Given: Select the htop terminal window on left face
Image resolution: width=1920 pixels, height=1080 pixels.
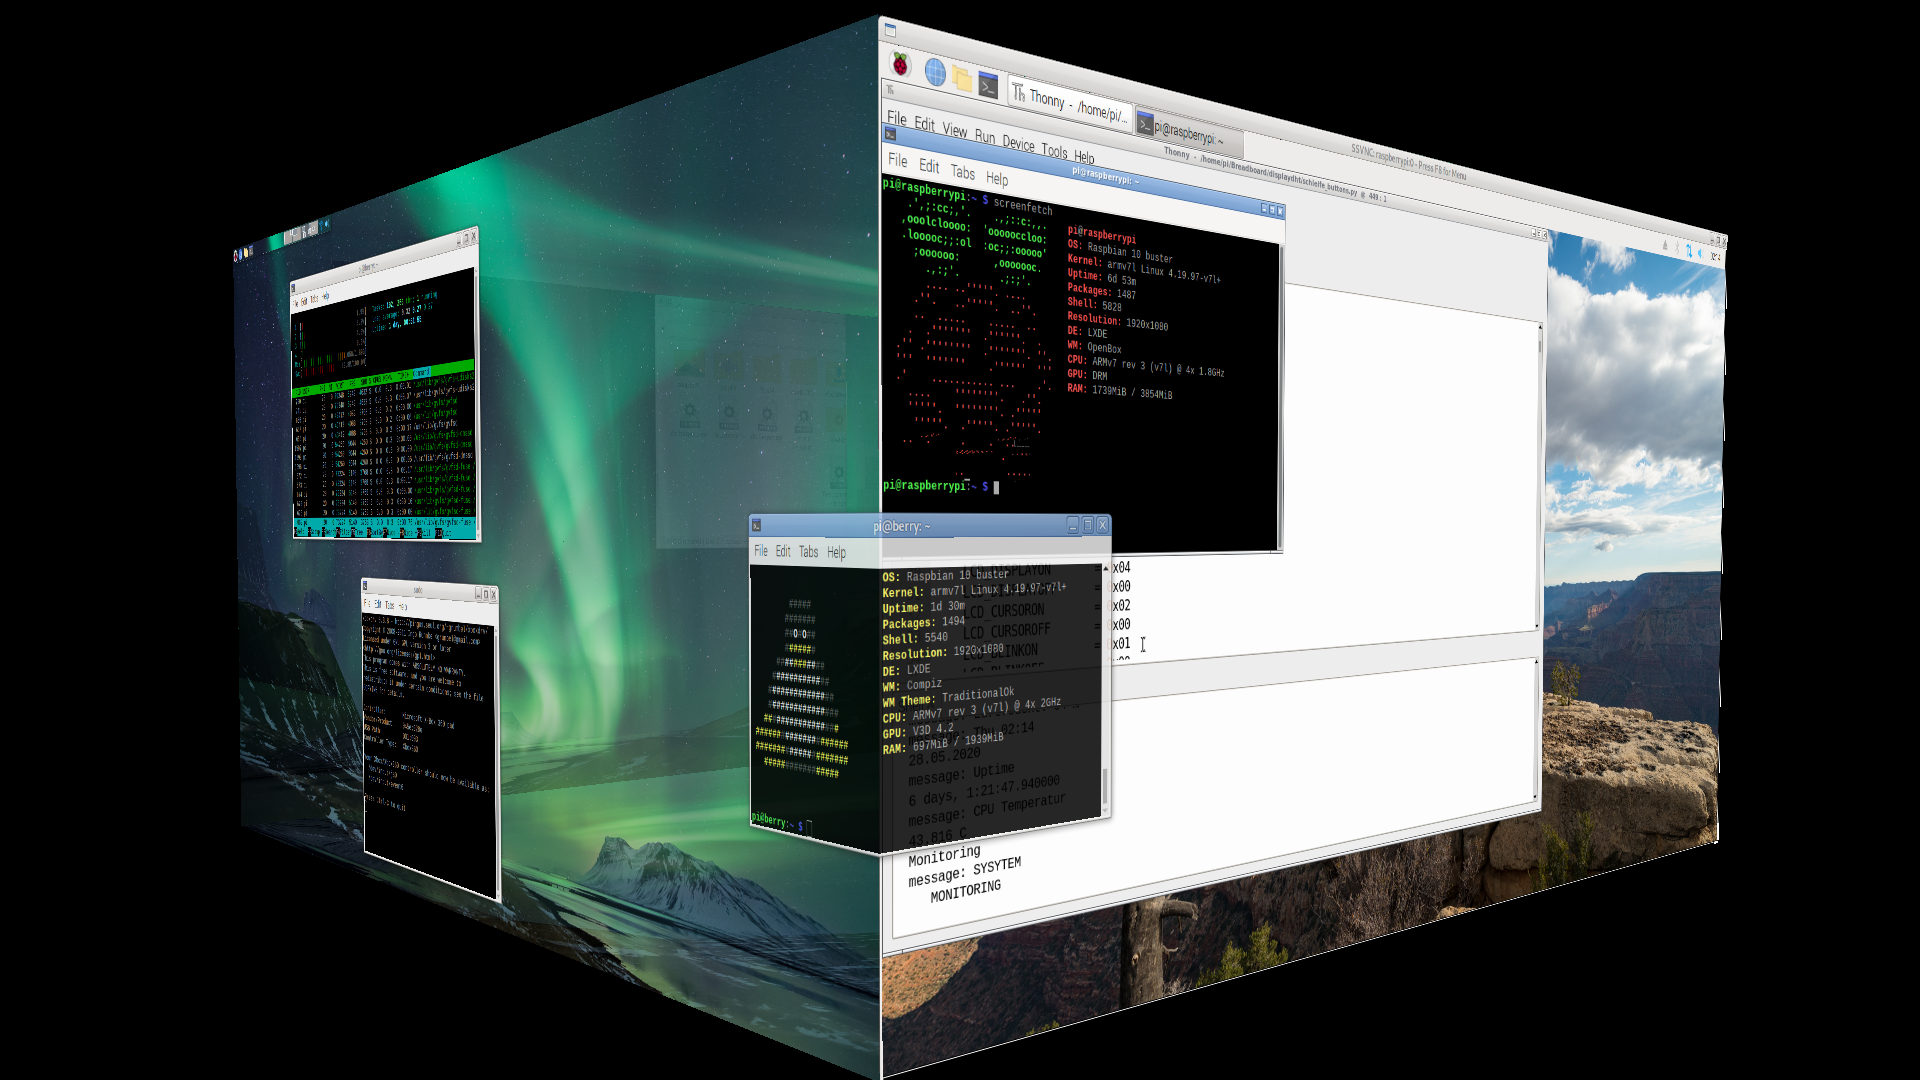Looking at the screenshot, I should pyautogui.click(x=385, y=400).
